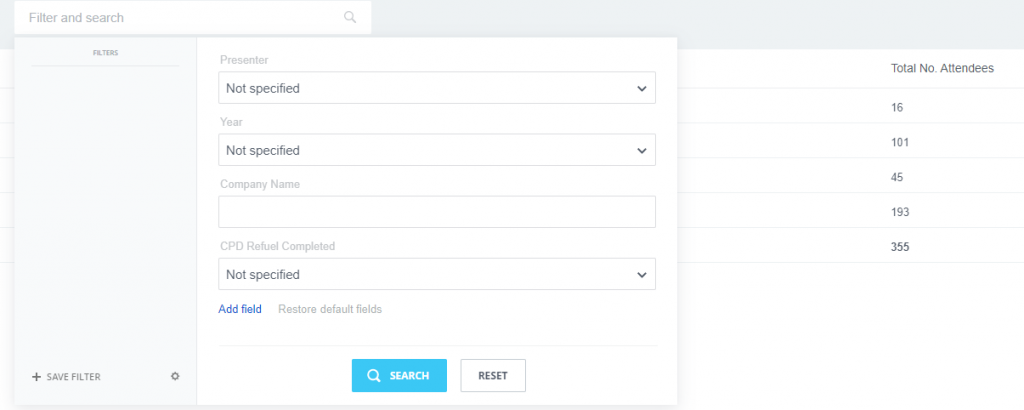Open the Presenter dropdown
The image size is (1024, 410).
(x=437, y=88)
